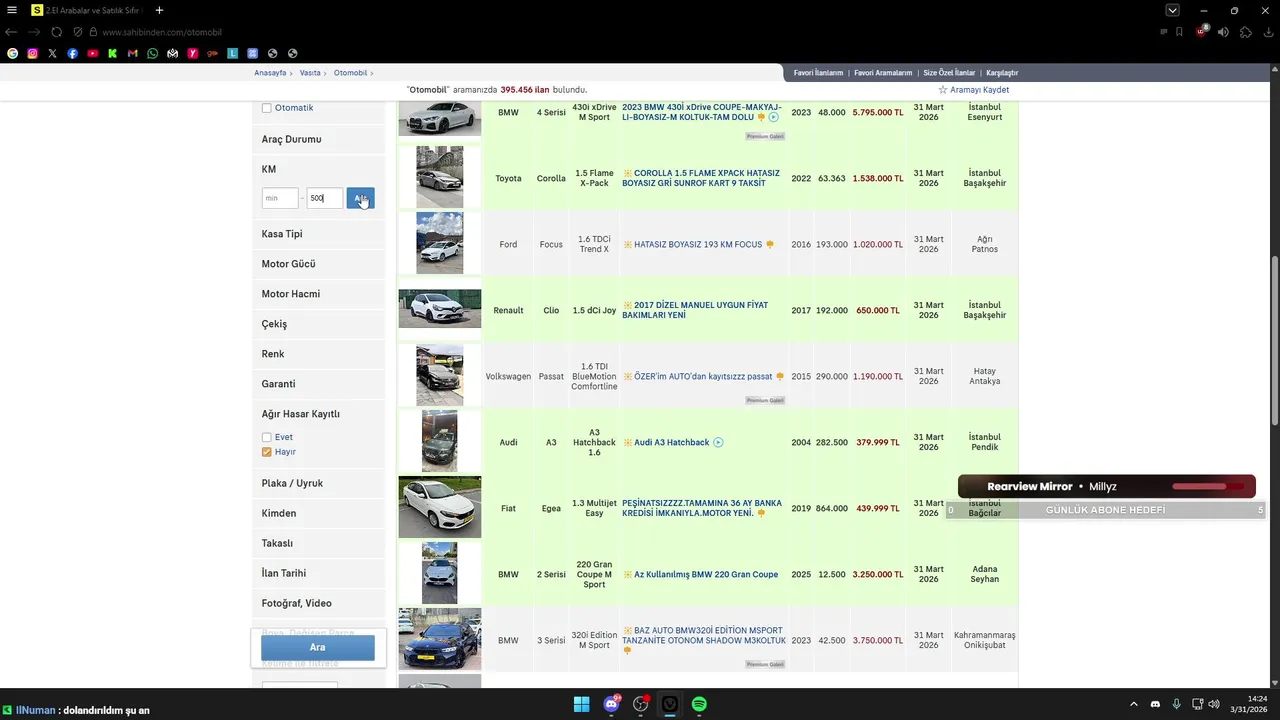Click the tab audio speaker icon in toolbar
Screen dimensions: 1280x720
[x=1224, y=32]
